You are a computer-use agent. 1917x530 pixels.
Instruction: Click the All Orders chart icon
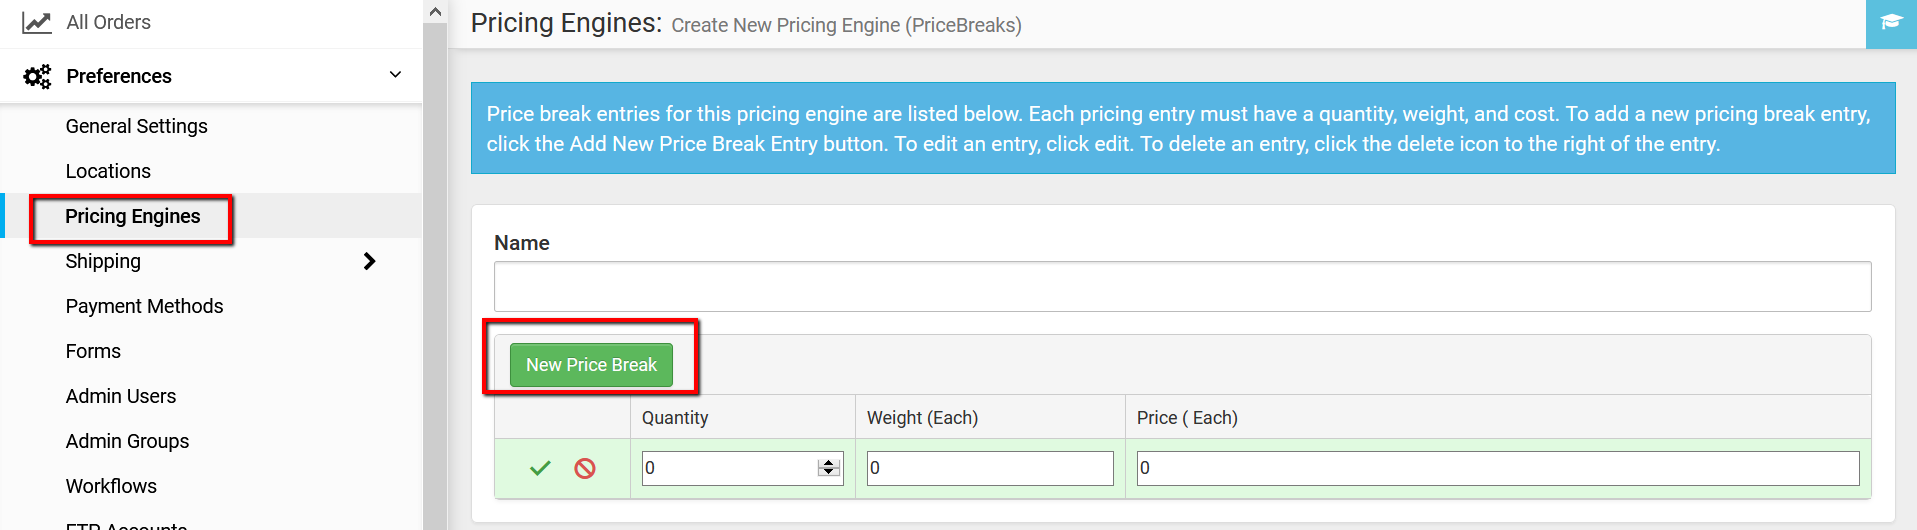[x=37, y=22]
